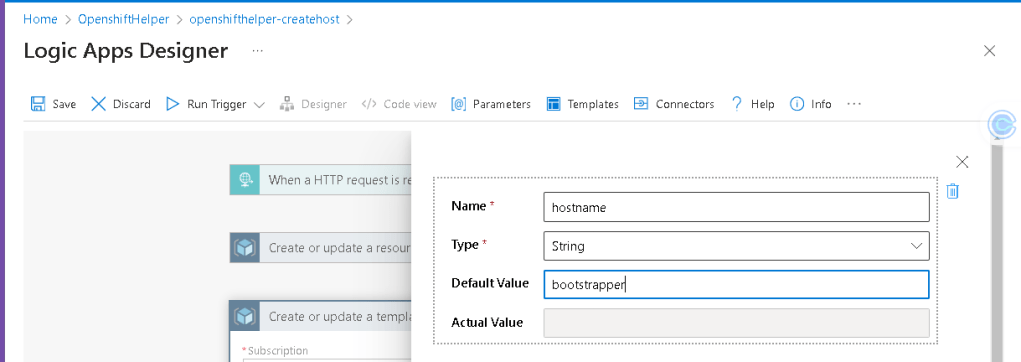This screenshot has width=1021, height=362.
Task: Open the ellipsis beside Logic Apps Designer
Action: point(257,51)
